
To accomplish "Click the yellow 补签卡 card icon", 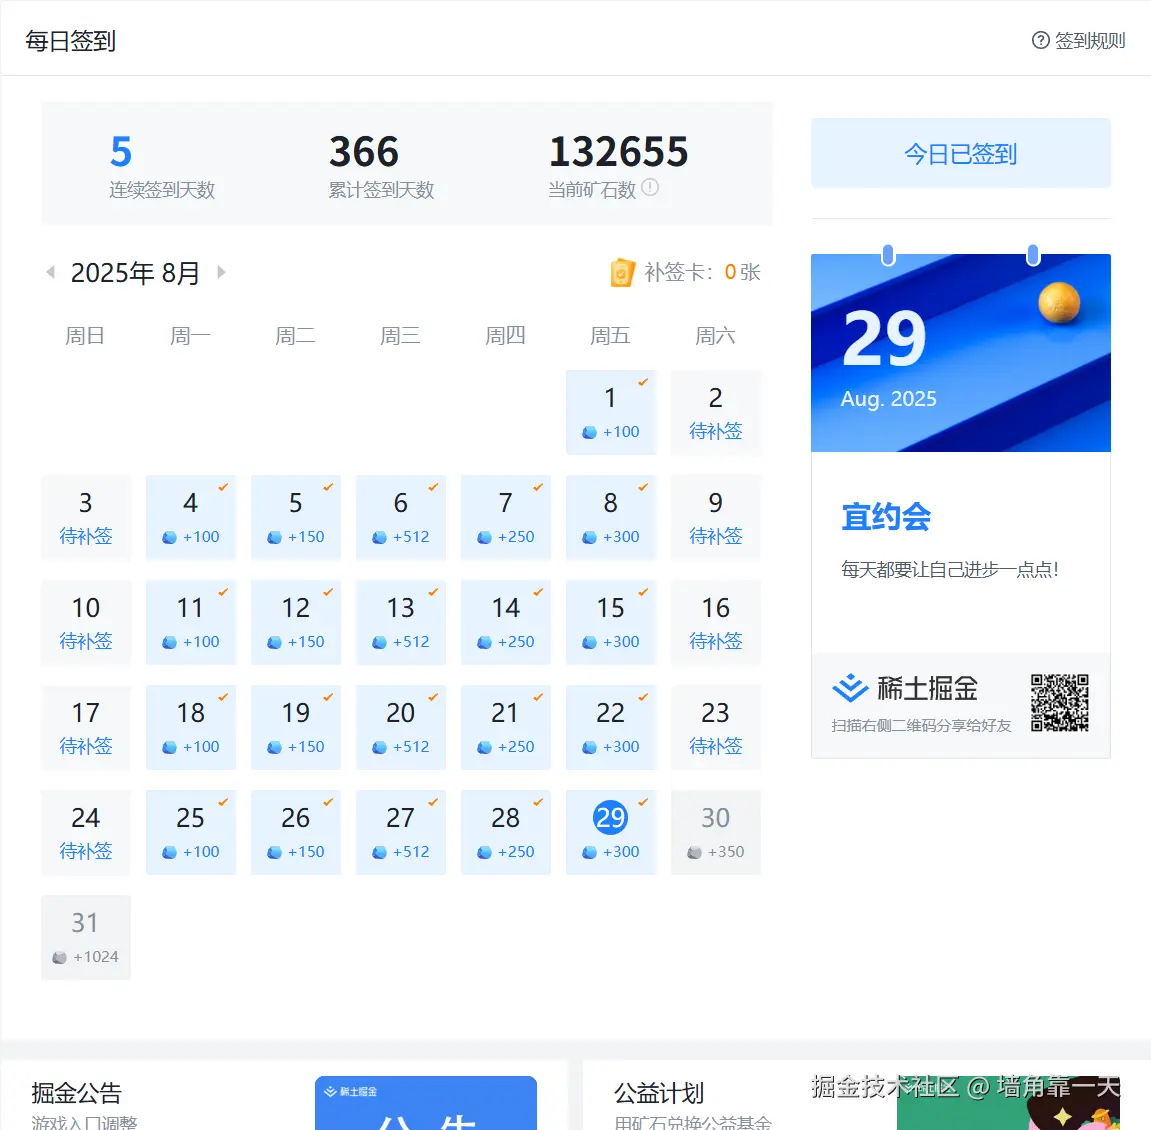I will click(x=622, y=271).
